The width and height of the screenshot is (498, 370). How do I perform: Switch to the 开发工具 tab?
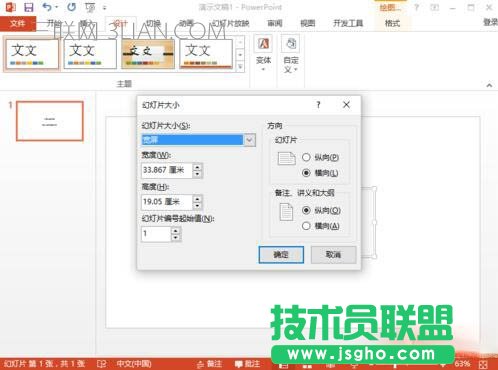coord(348,23)
